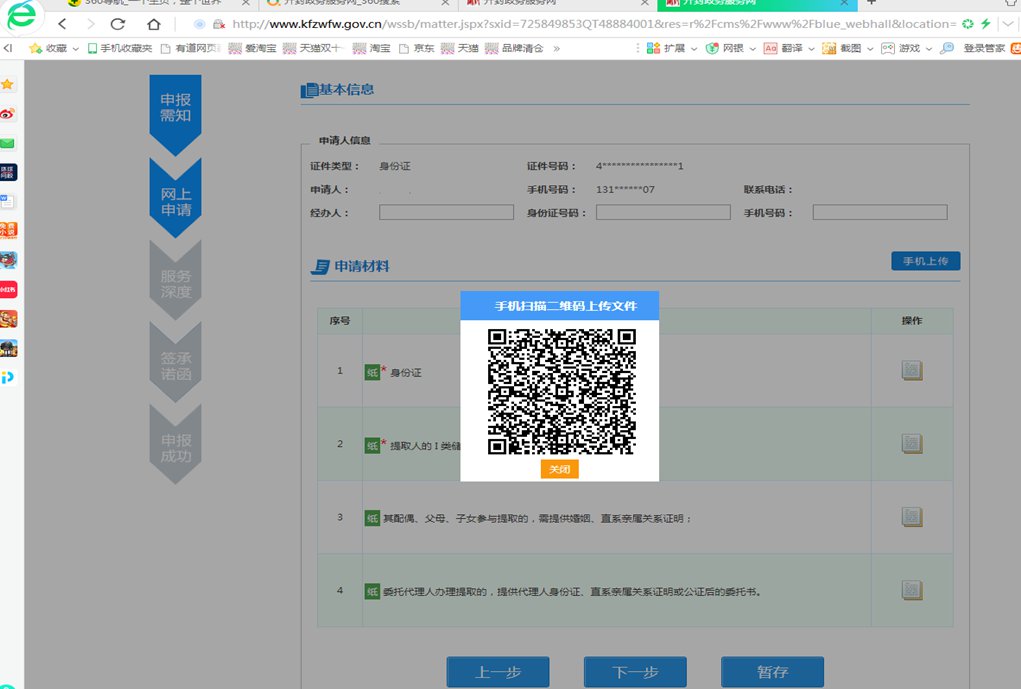Screen dimensions: 1021x689
Task: Open a new tab with plus
Action: coord(872,3)
